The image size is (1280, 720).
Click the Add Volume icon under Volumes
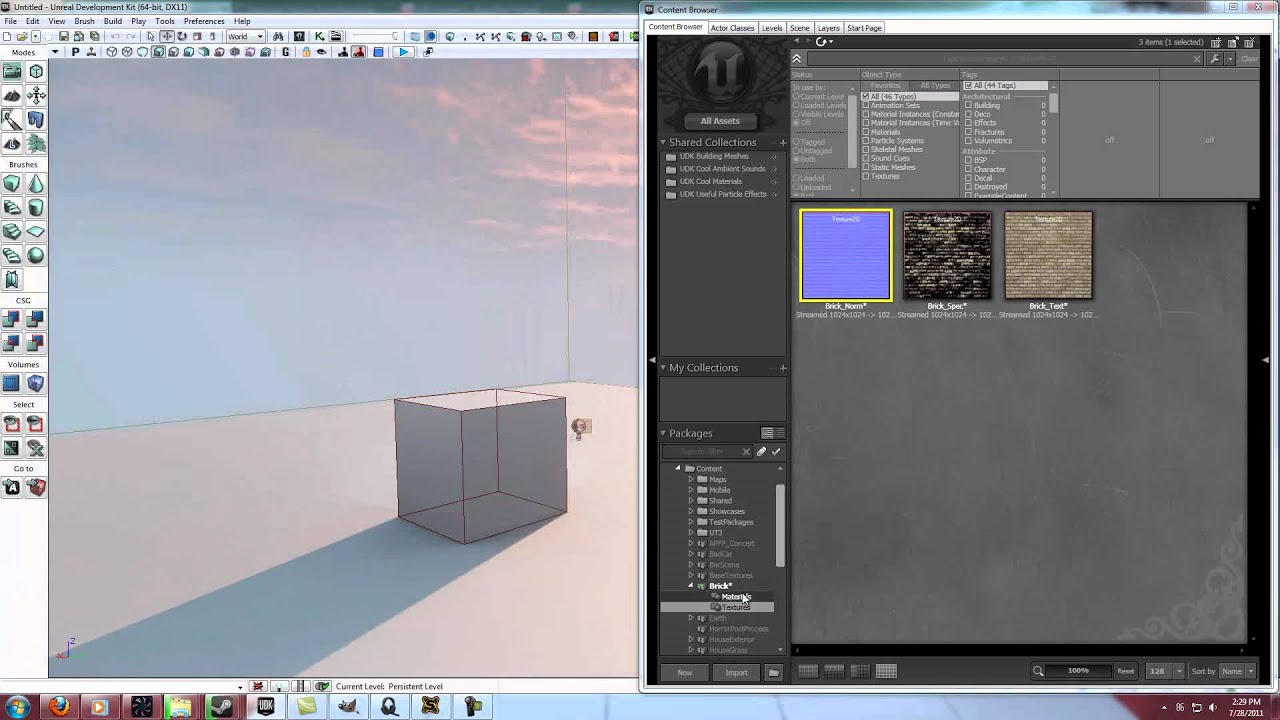36,384
